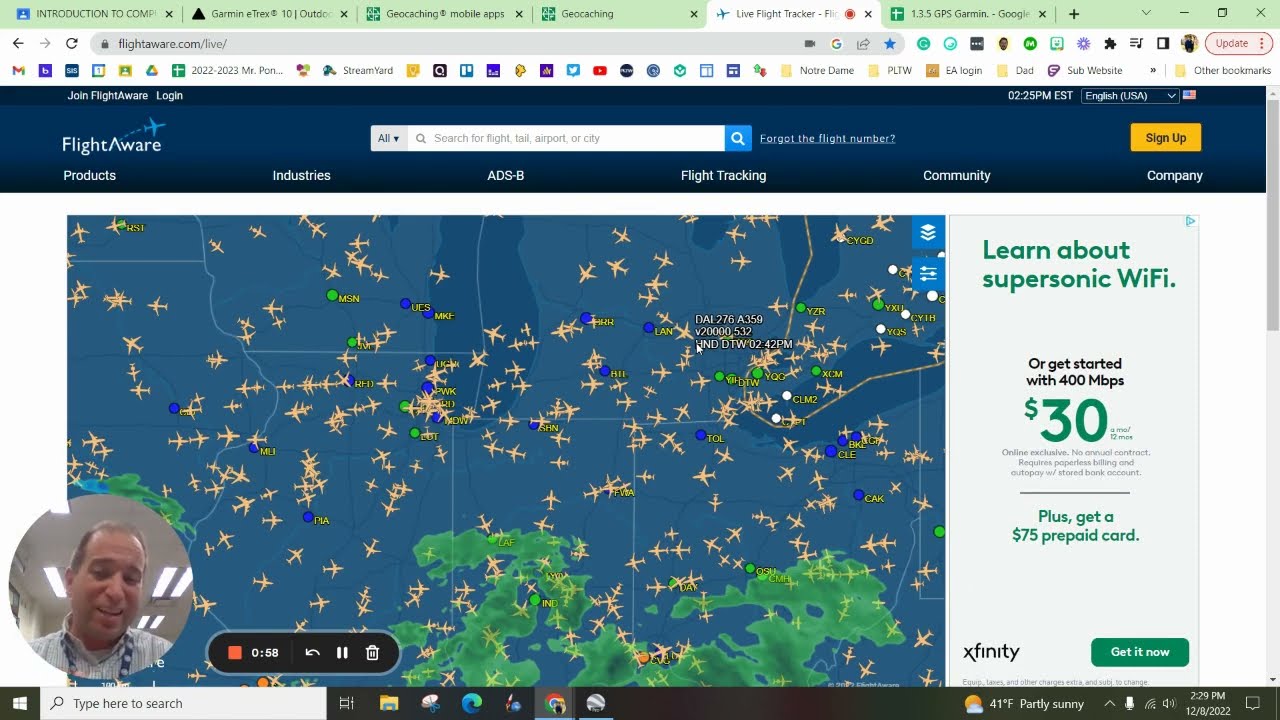Open the Industries menu
1280x720 pixels.
(301, 175)
